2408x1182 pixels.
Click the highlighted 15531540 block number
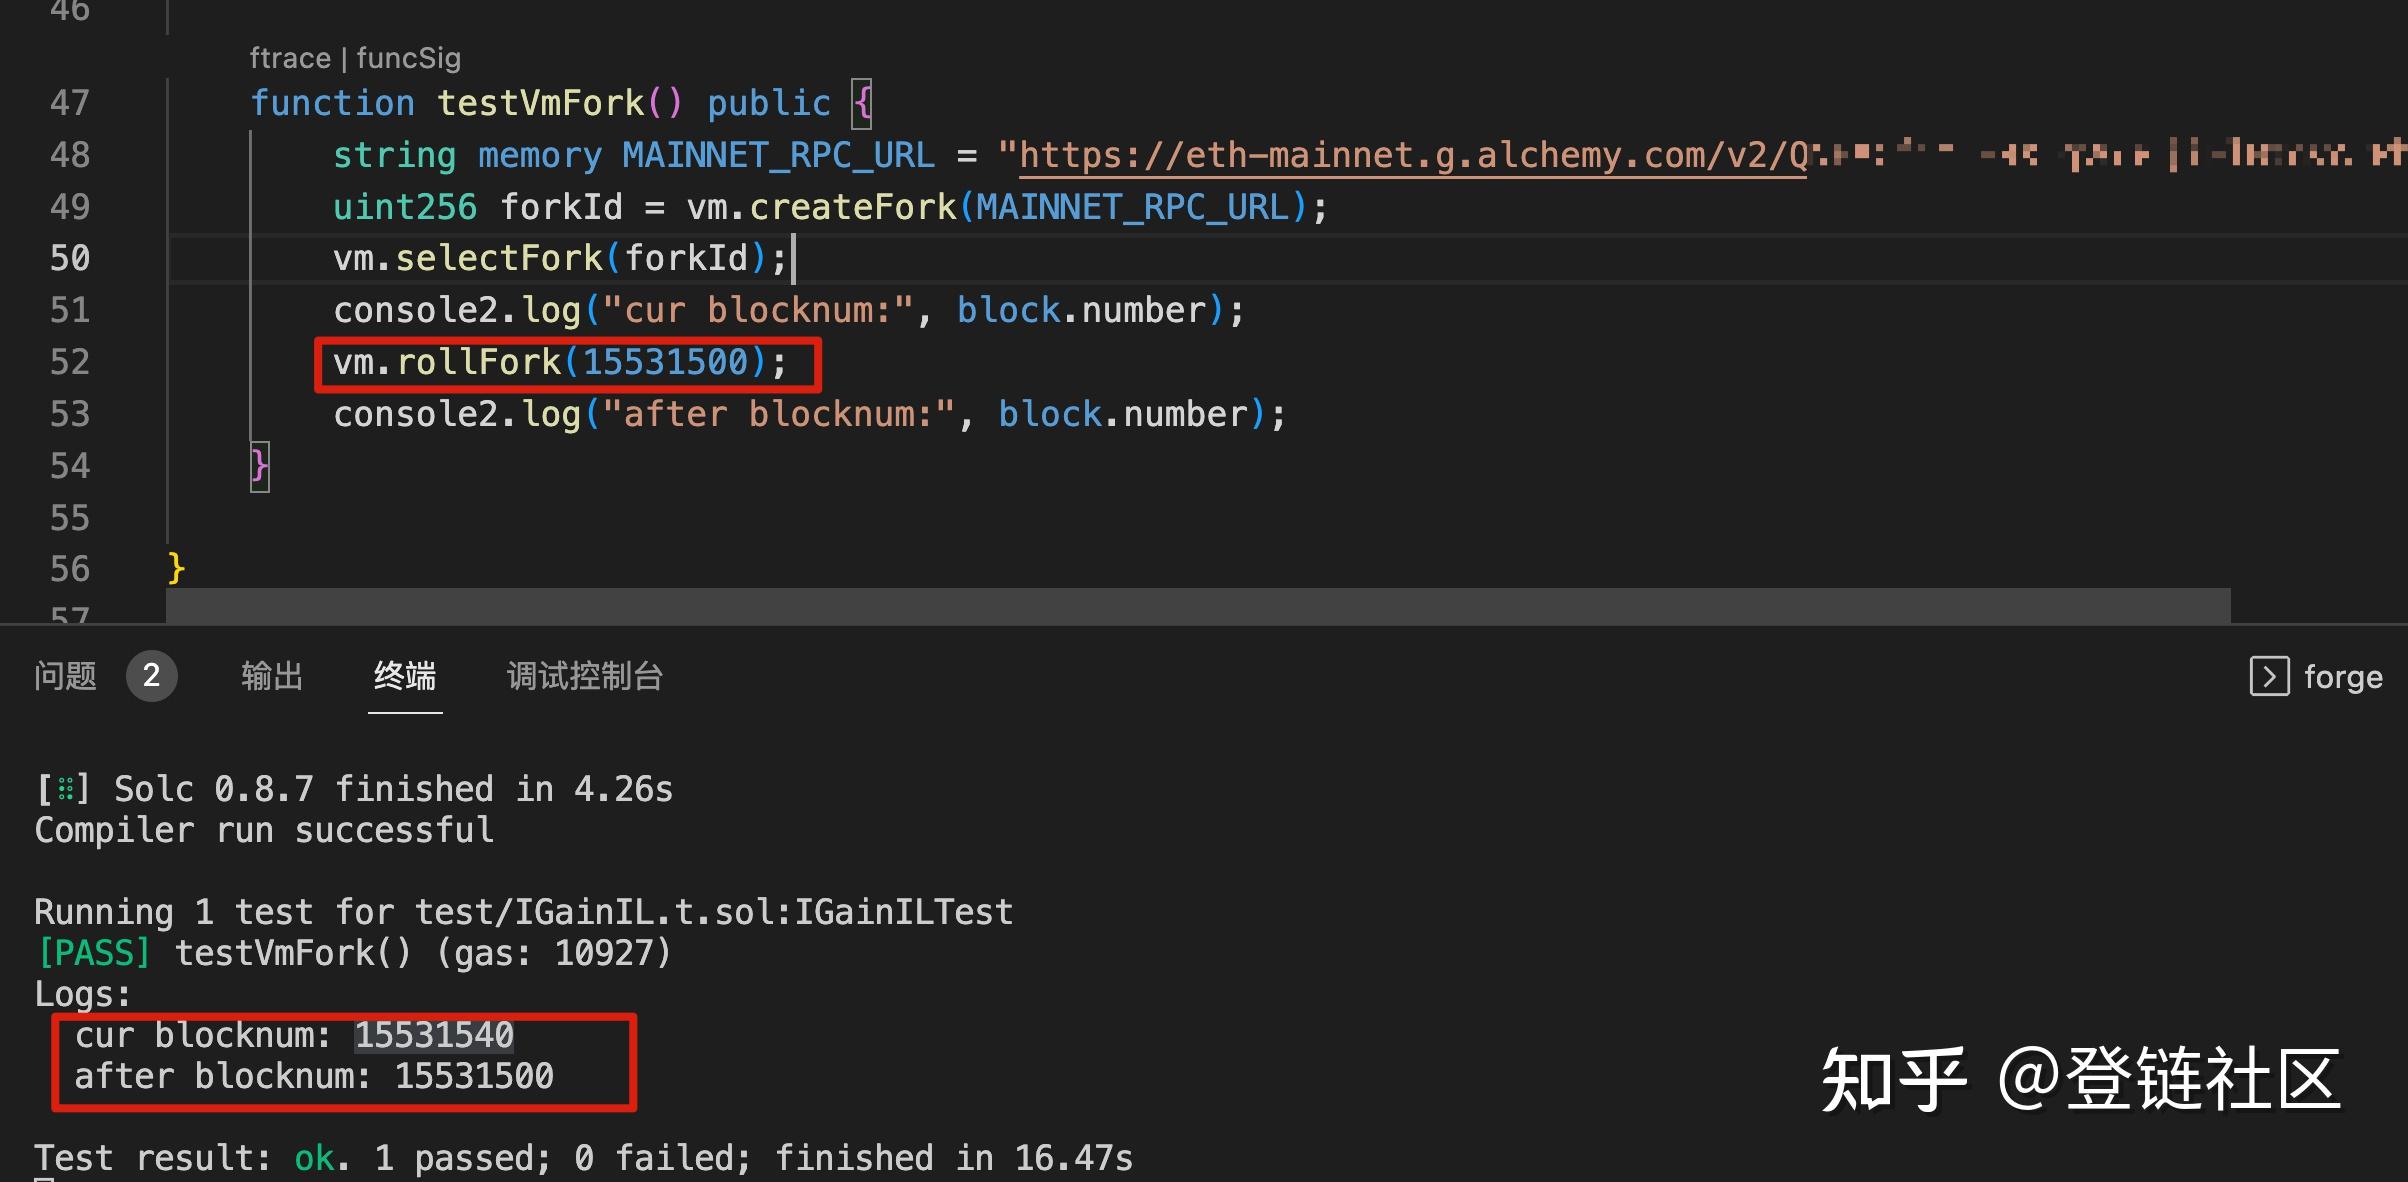coord(434,1035)
